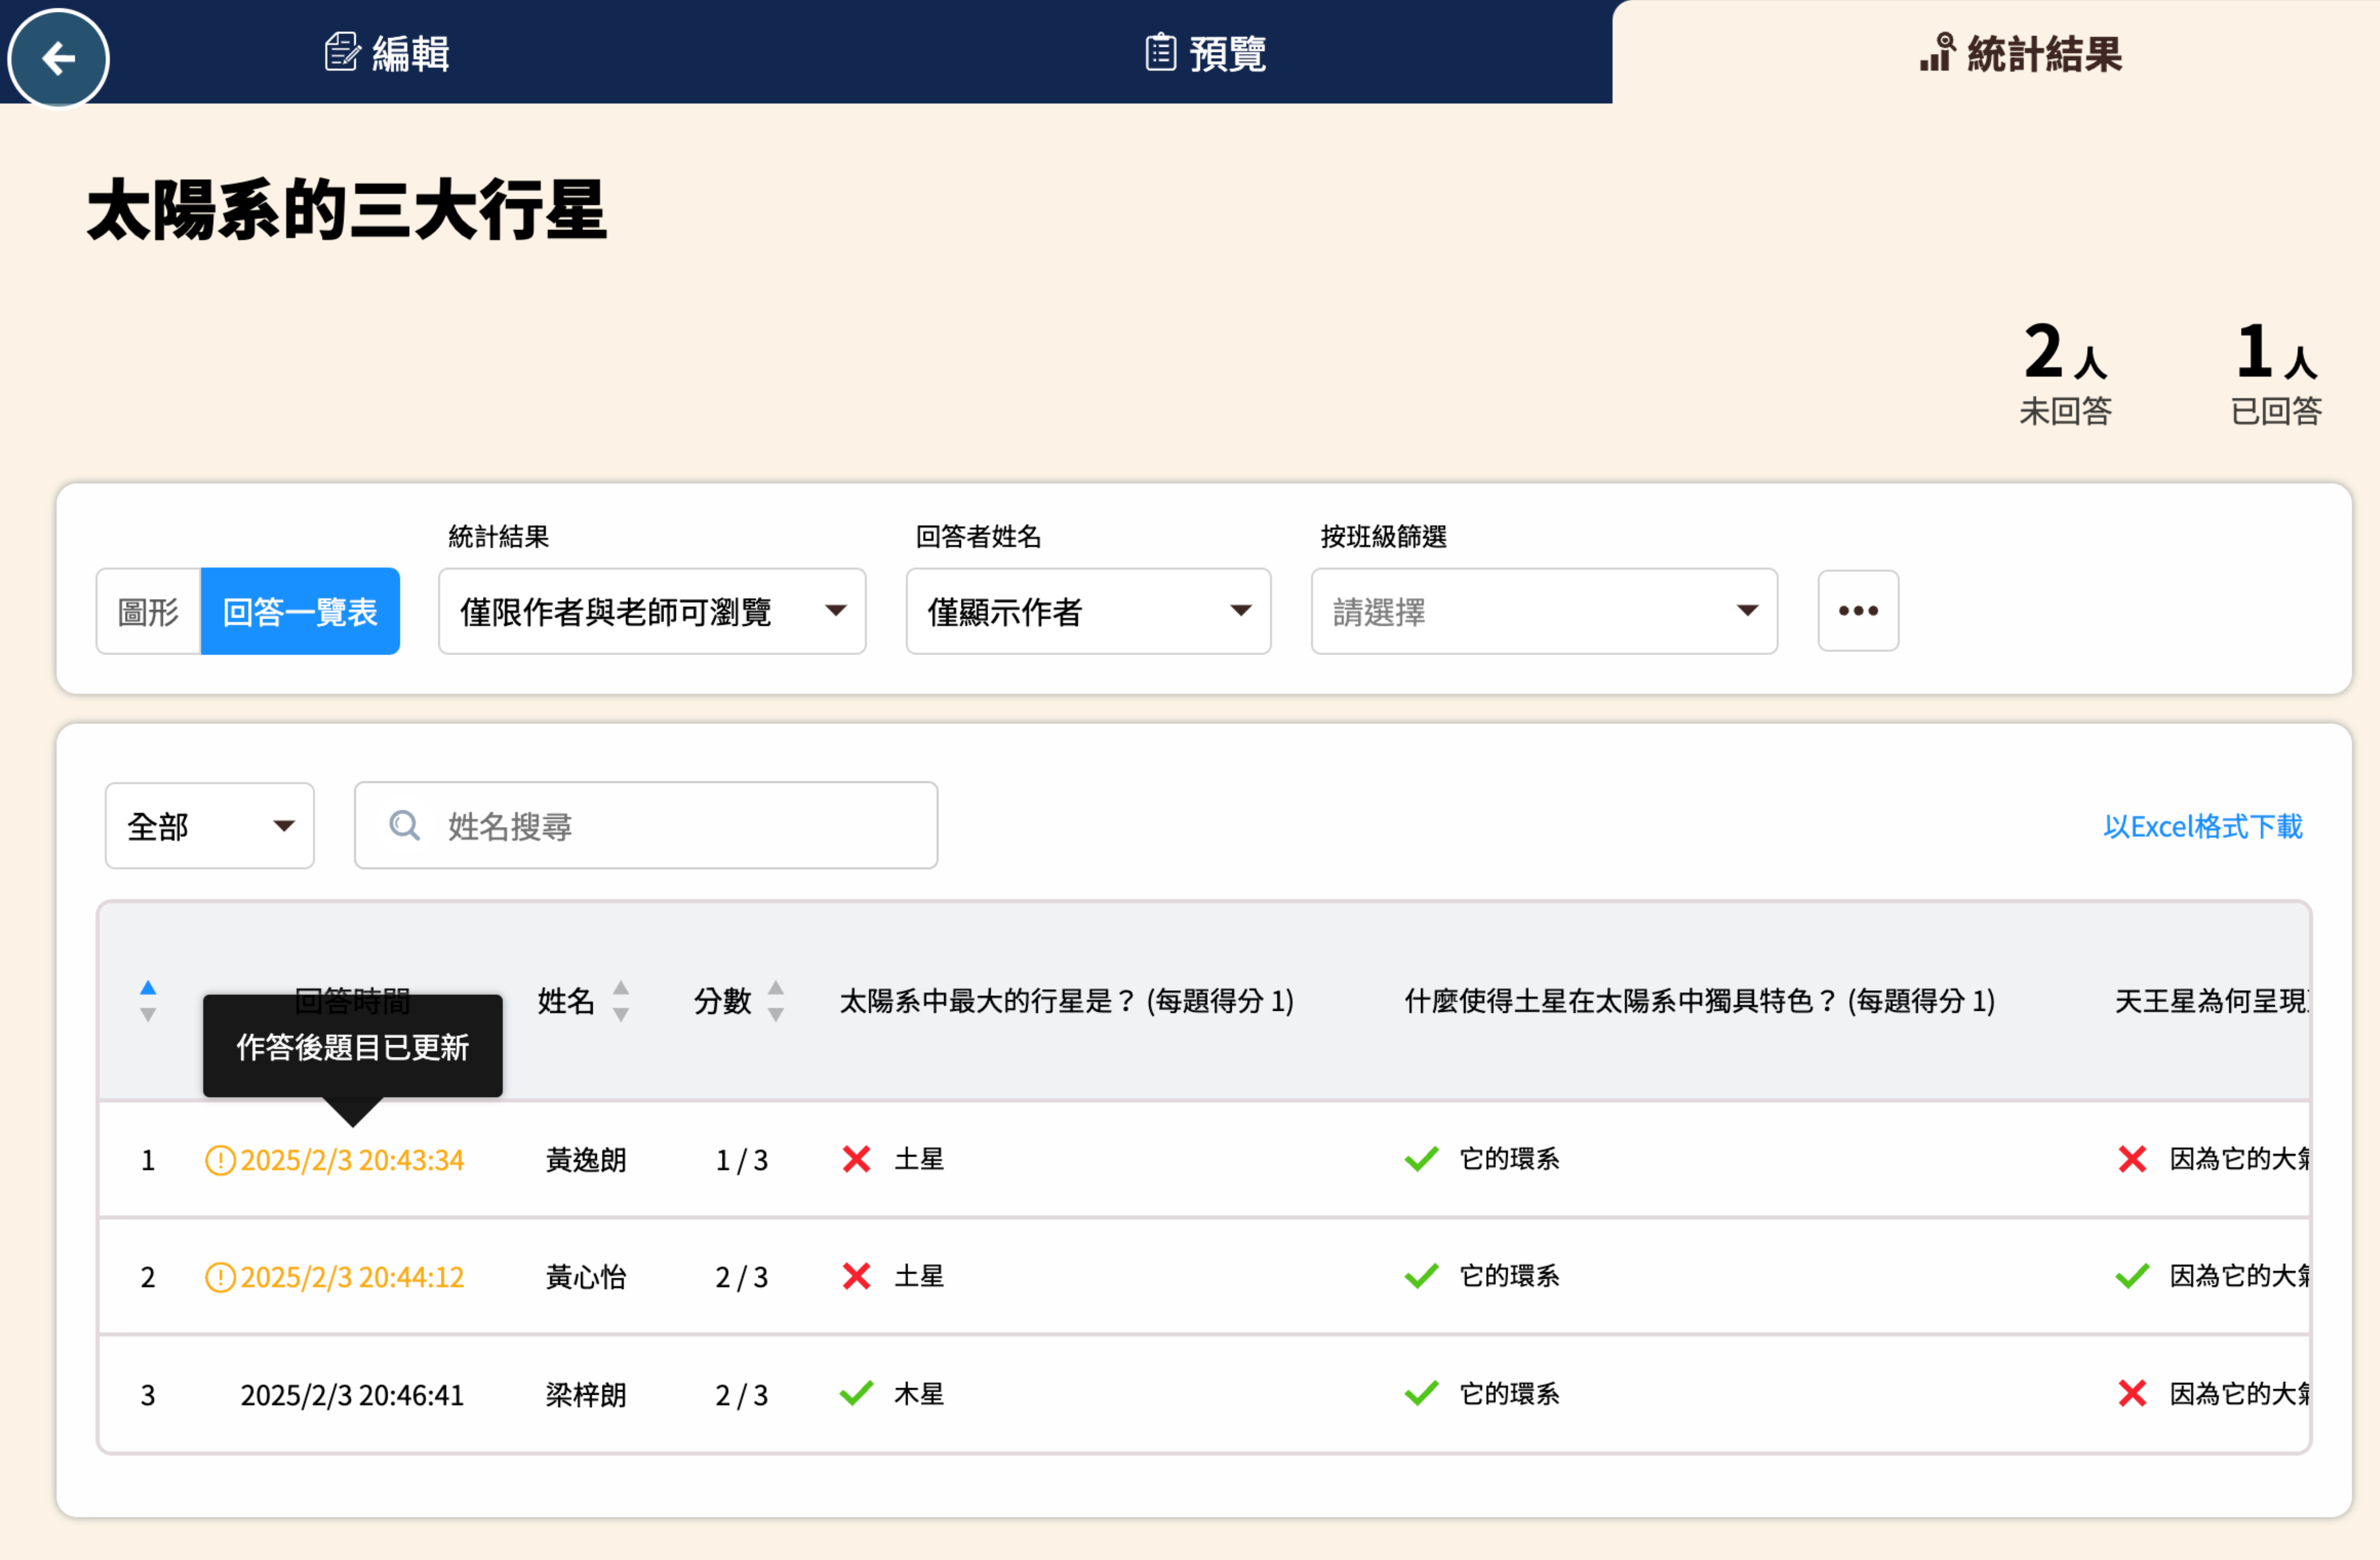Click red X for 黃逸朗's 土星 answer
Screen dimensions: 2380x1560
click(x=856, y=1159)
